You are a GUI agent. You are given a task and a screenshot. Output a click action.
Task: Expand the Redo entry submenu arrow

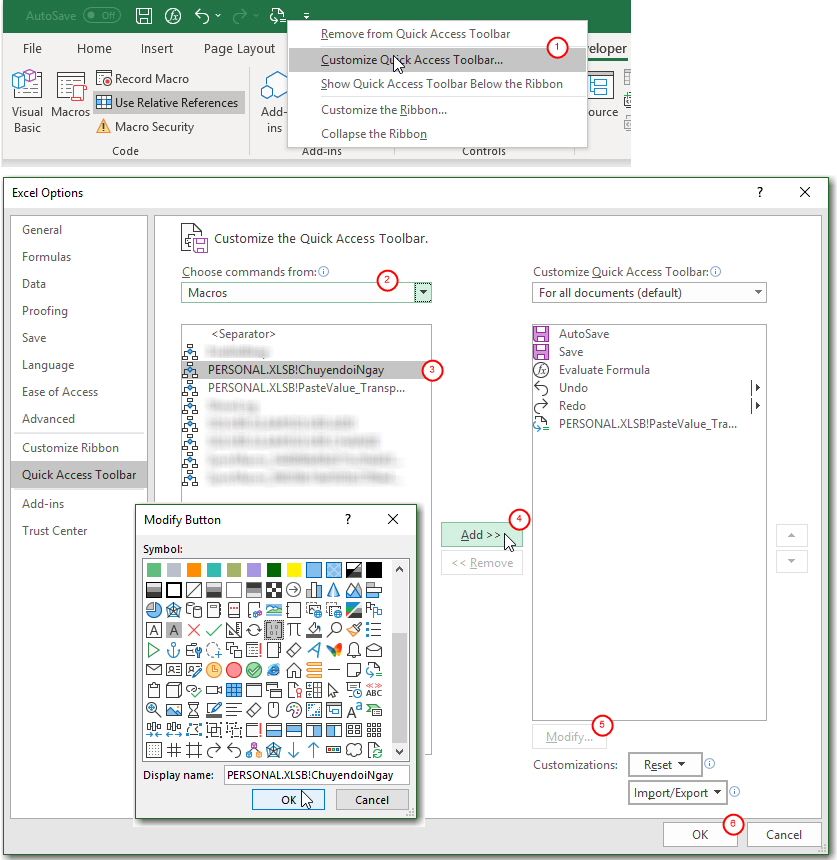tap(757, 405)
